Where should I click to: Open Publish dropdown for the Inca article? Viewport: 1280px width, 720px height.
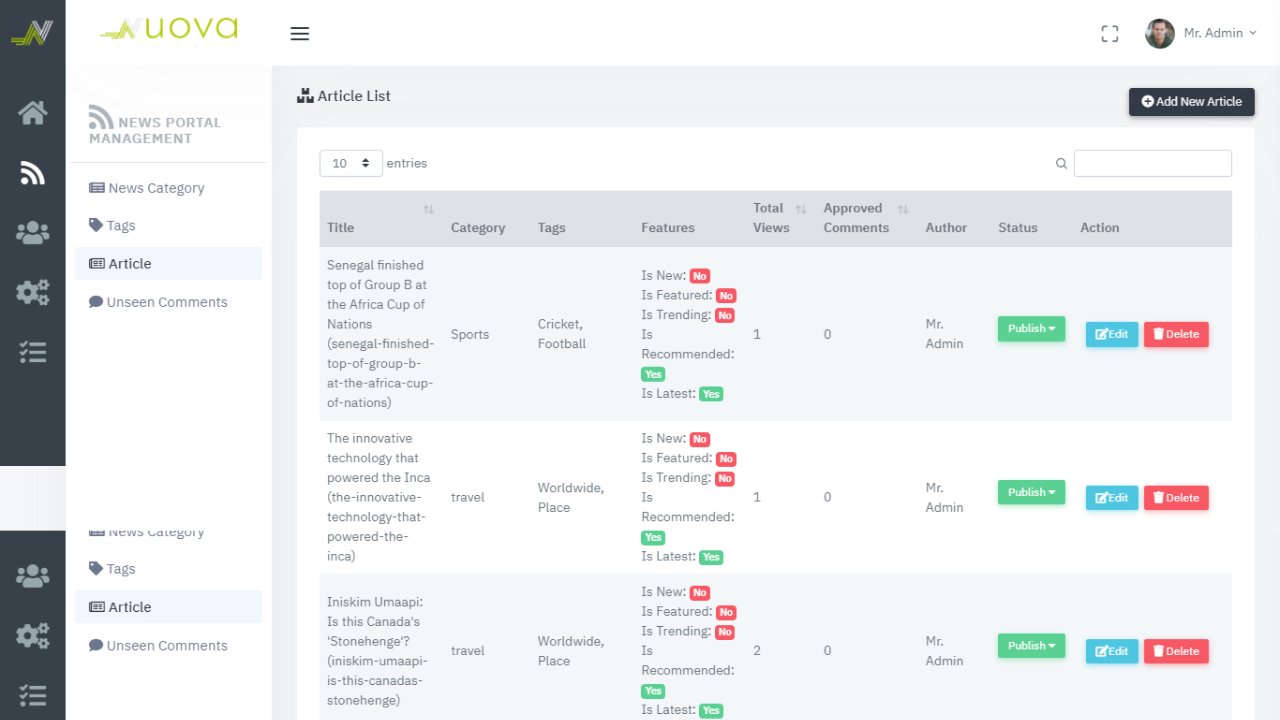[x=1031, y=492]
